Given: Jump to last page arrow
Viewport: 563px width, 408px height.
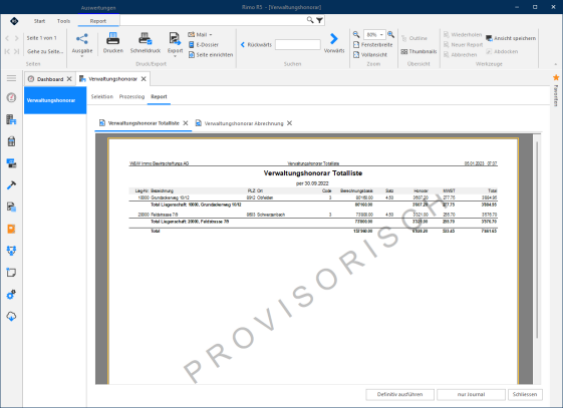Looking at the screenshot, I should pyautogui.click(x=17, y=51).
